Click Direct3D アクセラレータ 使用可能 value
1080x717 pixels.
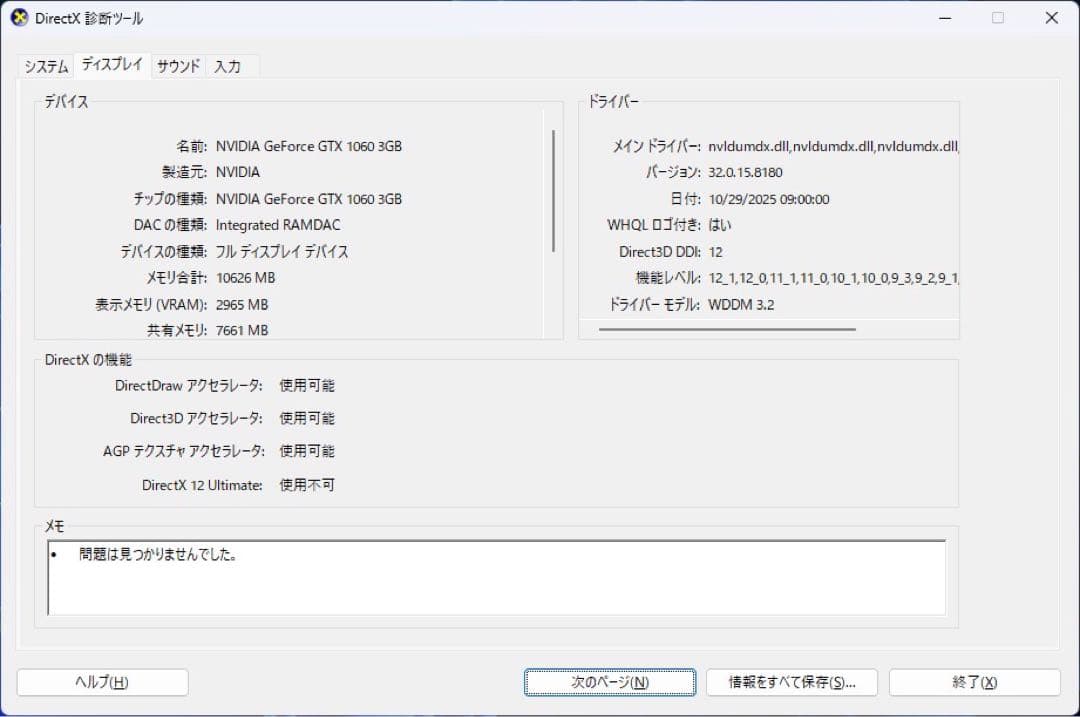coord(307,419)
